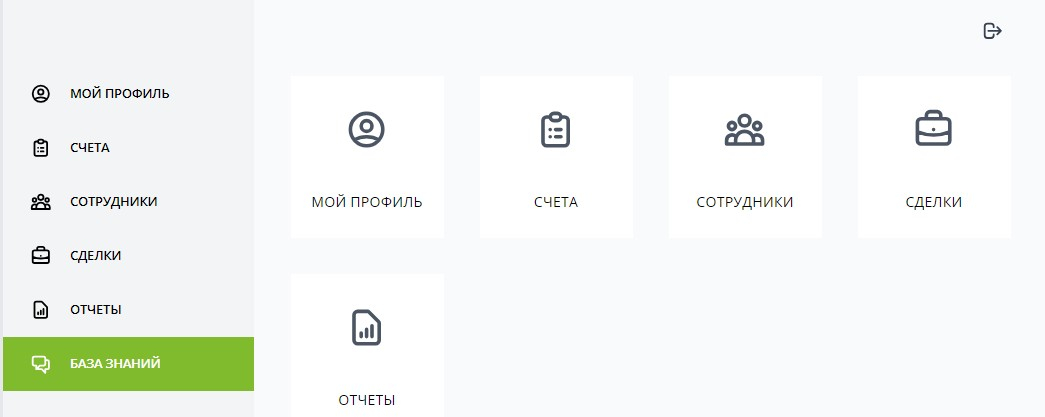Click the profile avatar icon in the sidebar
1045x417 pixels.
(41, 94)
